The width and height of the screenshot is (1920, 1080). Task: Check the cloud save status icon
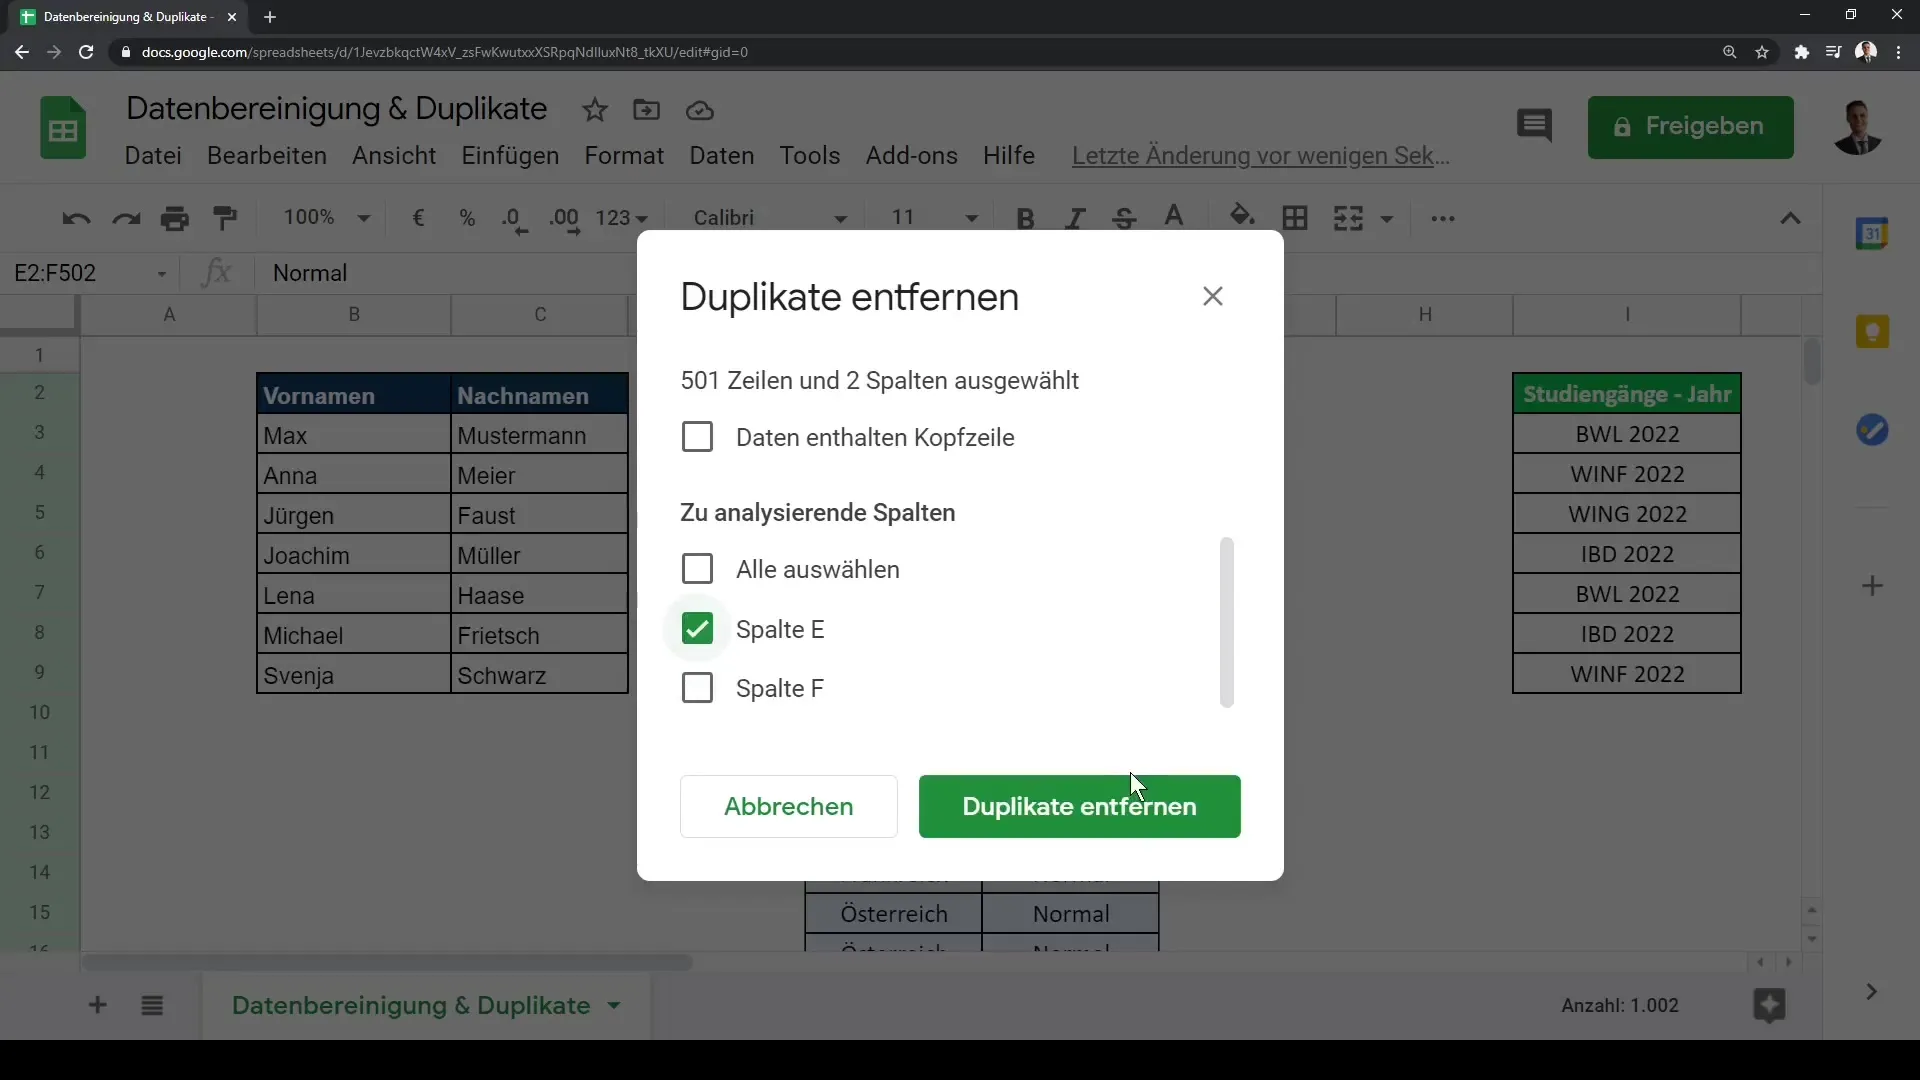(700, 110)
